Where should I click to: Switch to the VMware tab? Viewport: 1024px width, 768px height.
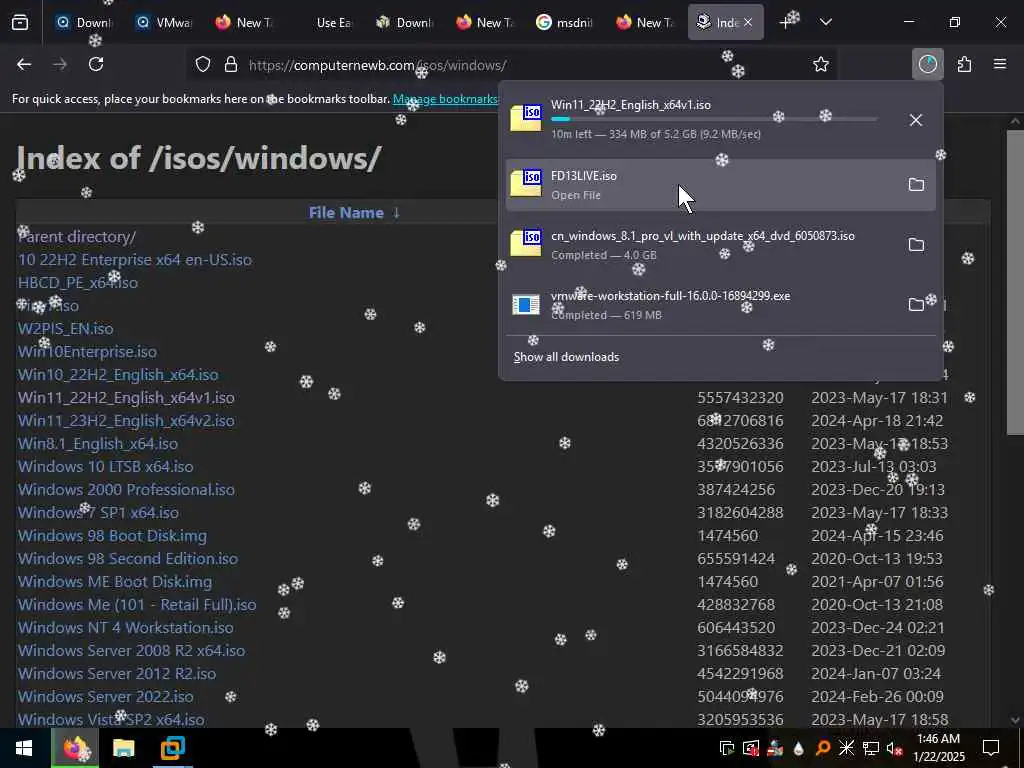click(x=163, y=23)
